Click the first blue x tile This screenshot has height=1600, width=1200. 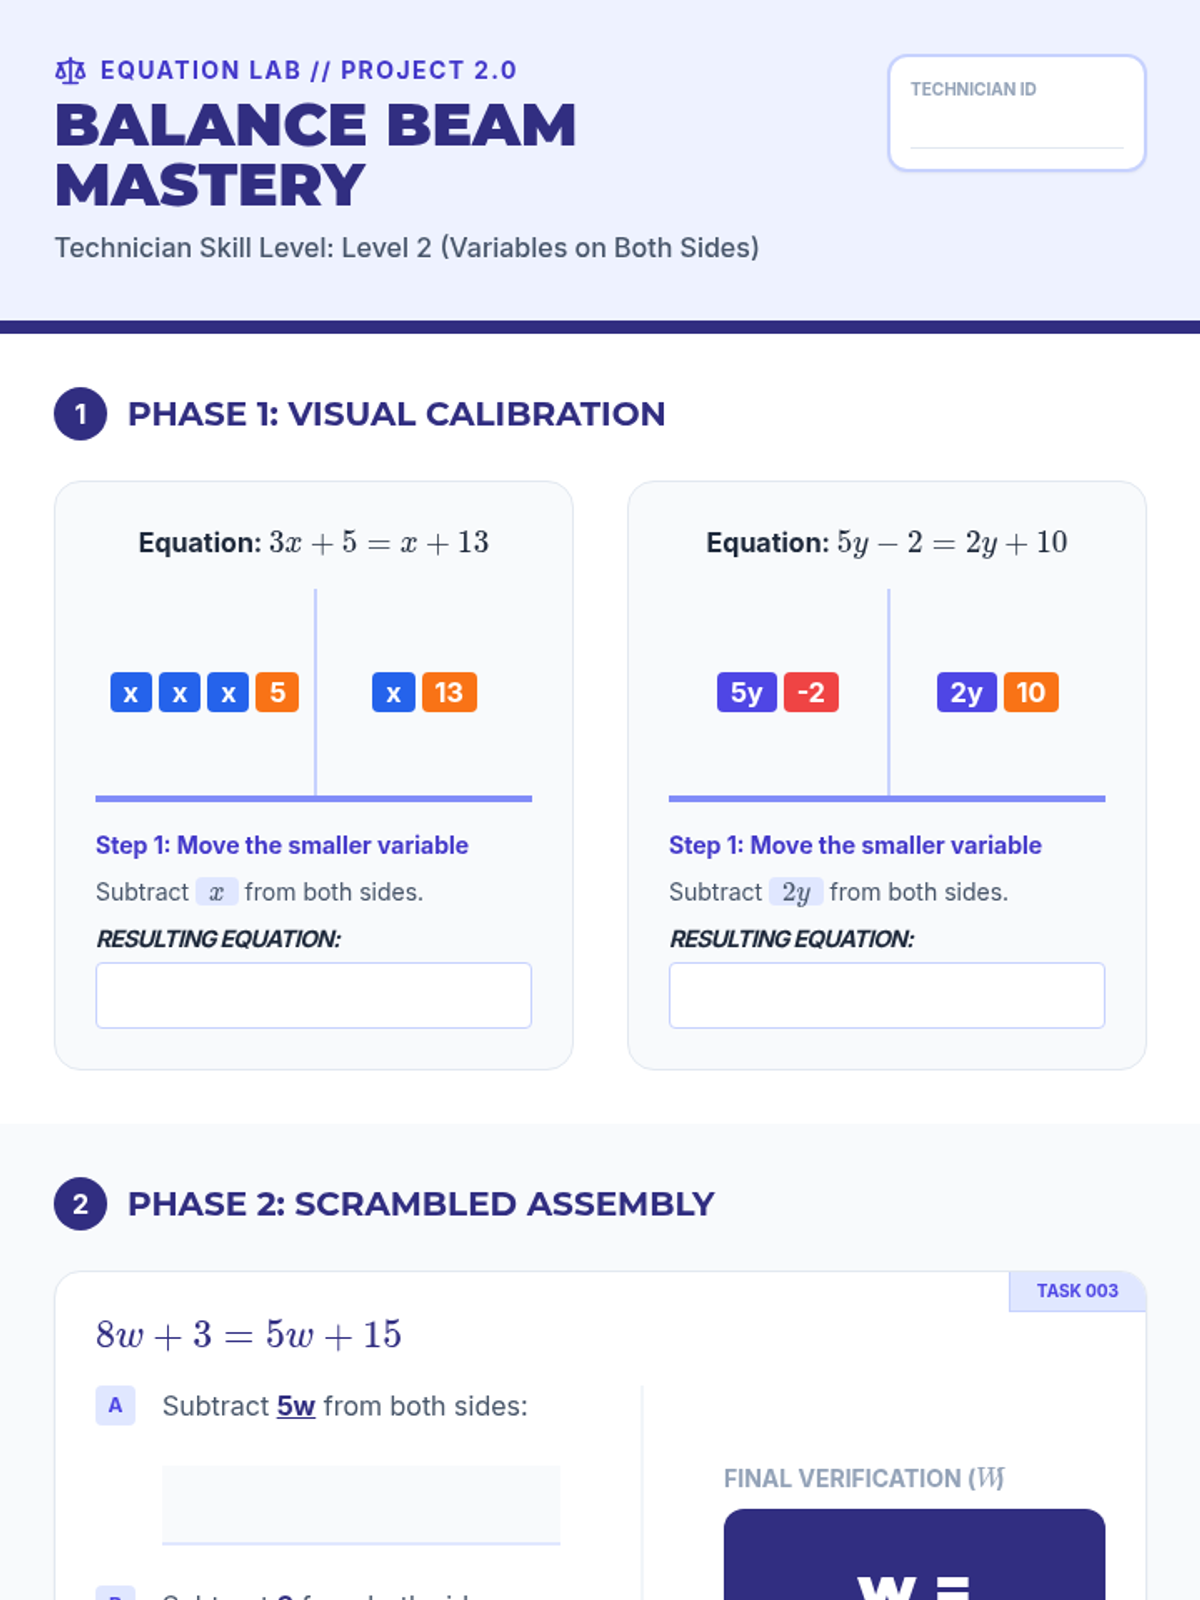coord(131,692)
